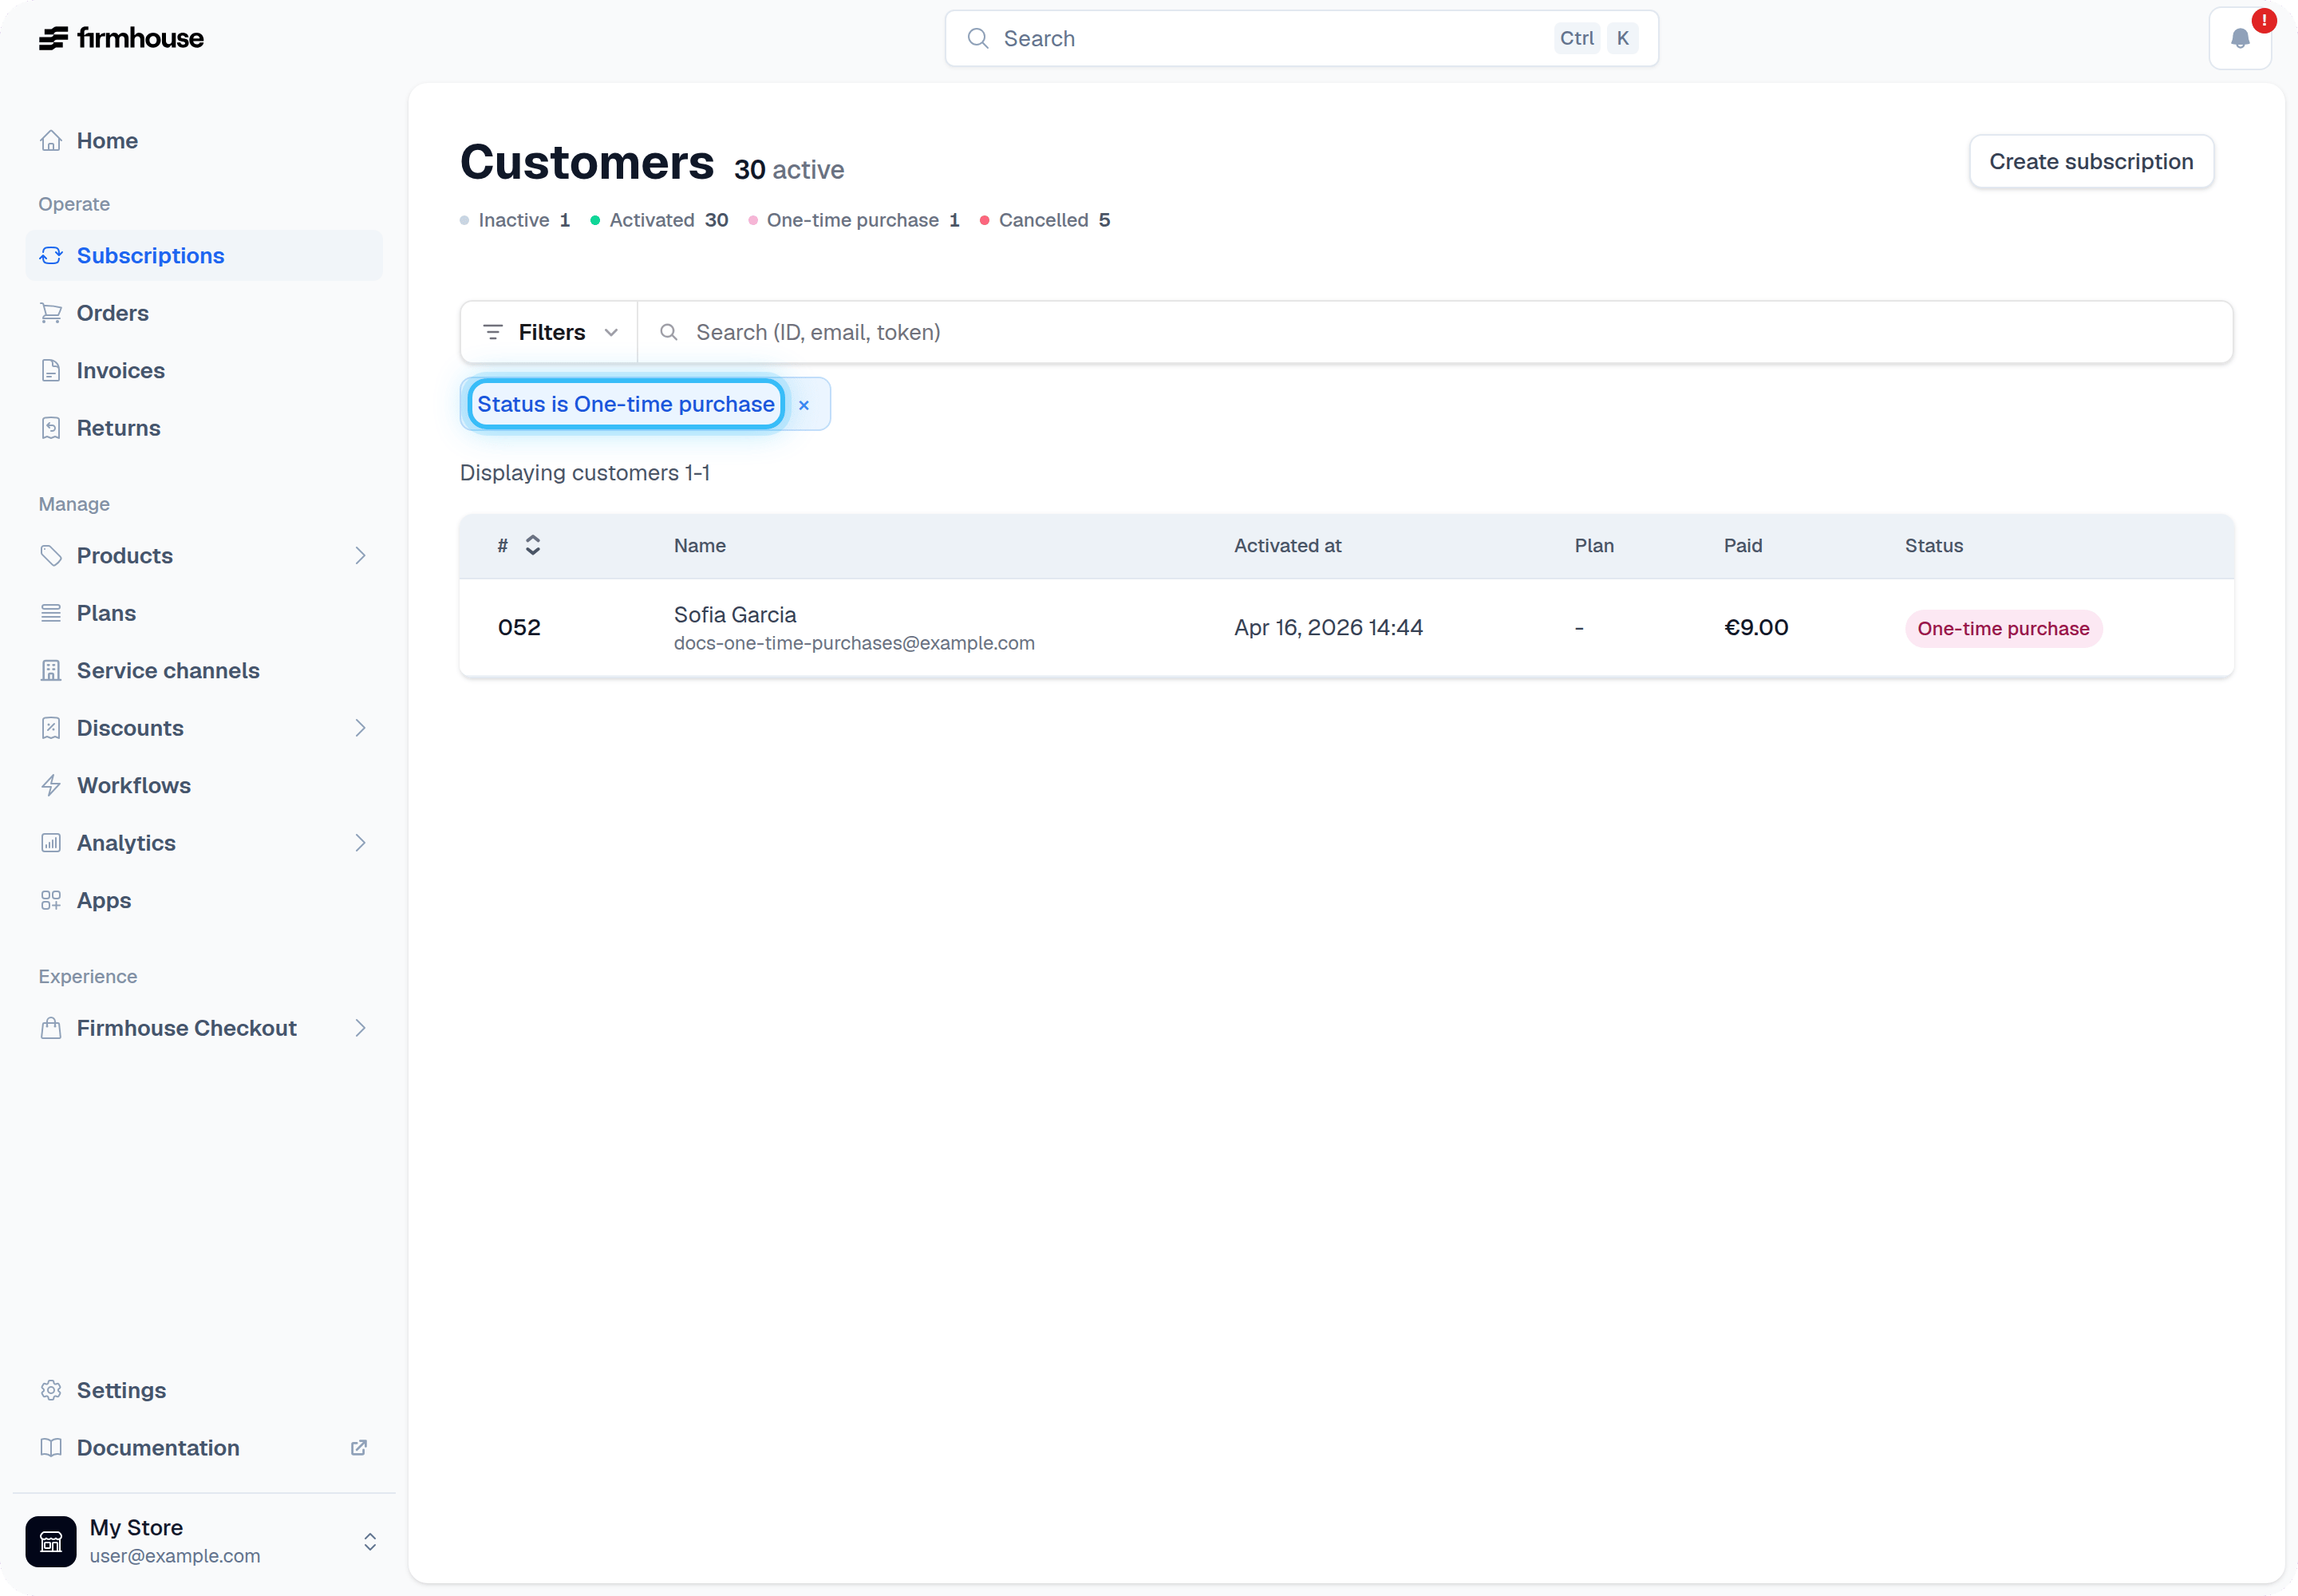Click the Plans list icon
Image resolution: width=2298 pixels, height=1596 pixels.
[51, 613]
